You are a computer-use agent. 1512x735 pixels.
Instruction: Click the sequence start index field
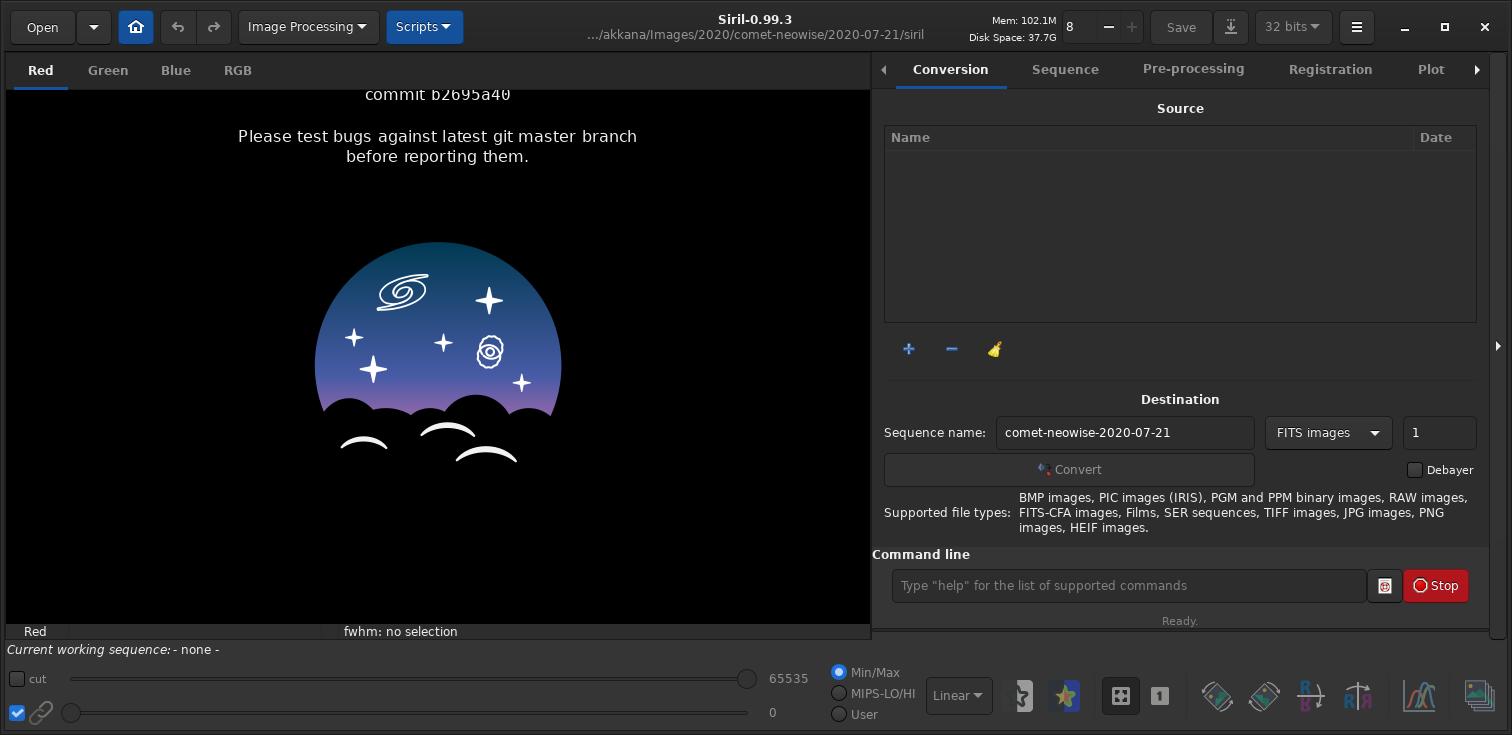click(x=1439, y=433)
